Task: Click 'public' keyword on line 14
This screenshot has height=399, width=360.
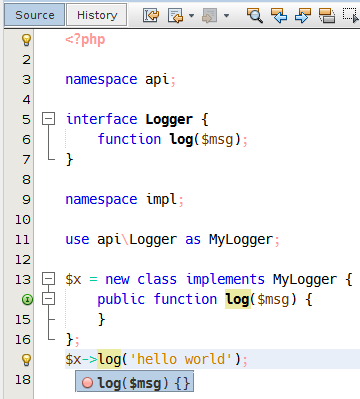Action: 121,300
